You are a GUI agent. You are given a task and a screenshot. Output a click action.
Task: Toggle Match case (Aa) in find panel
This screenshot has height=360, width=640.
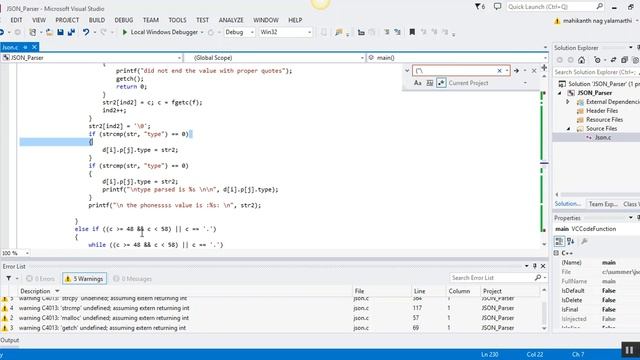pyautogui.click(x=418, y=83)
